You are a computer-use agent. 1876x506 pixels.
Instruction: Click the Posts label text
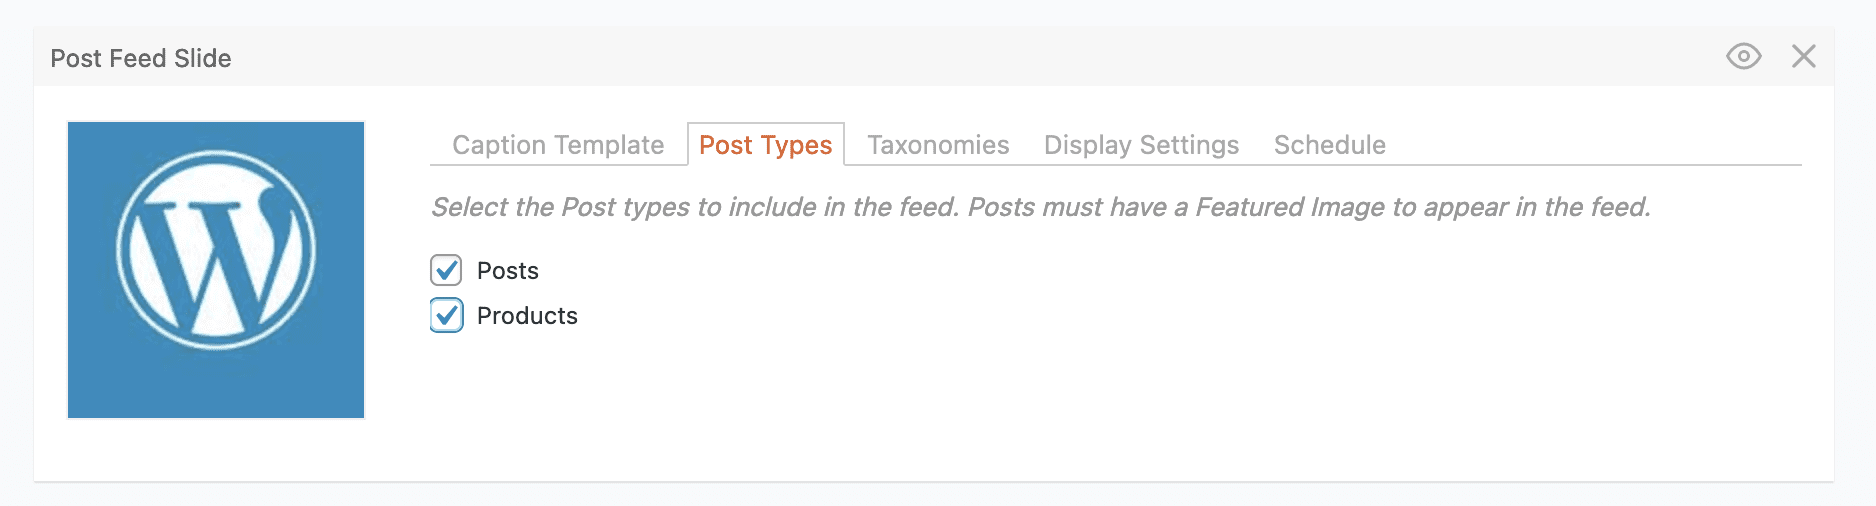pos(508,271)
